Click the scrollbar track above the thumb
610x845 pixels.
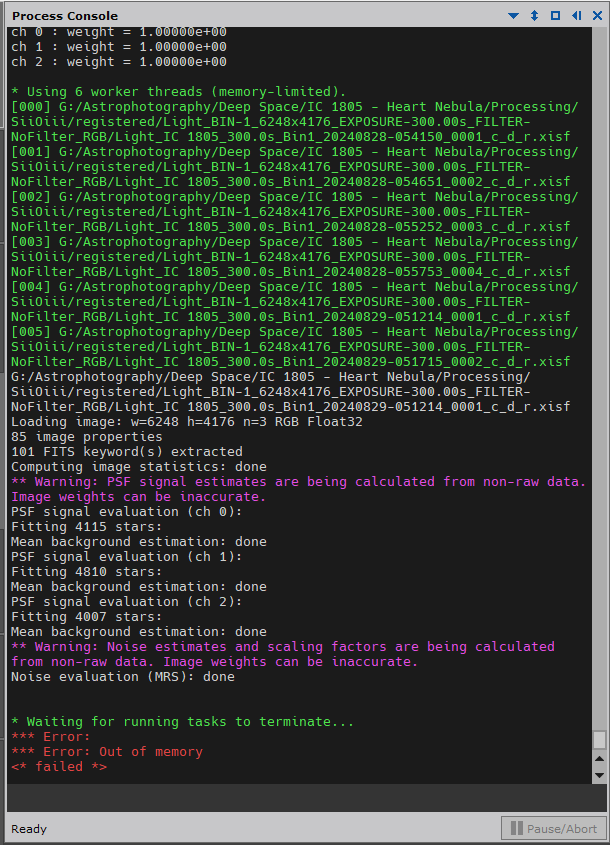pos(599,377)
